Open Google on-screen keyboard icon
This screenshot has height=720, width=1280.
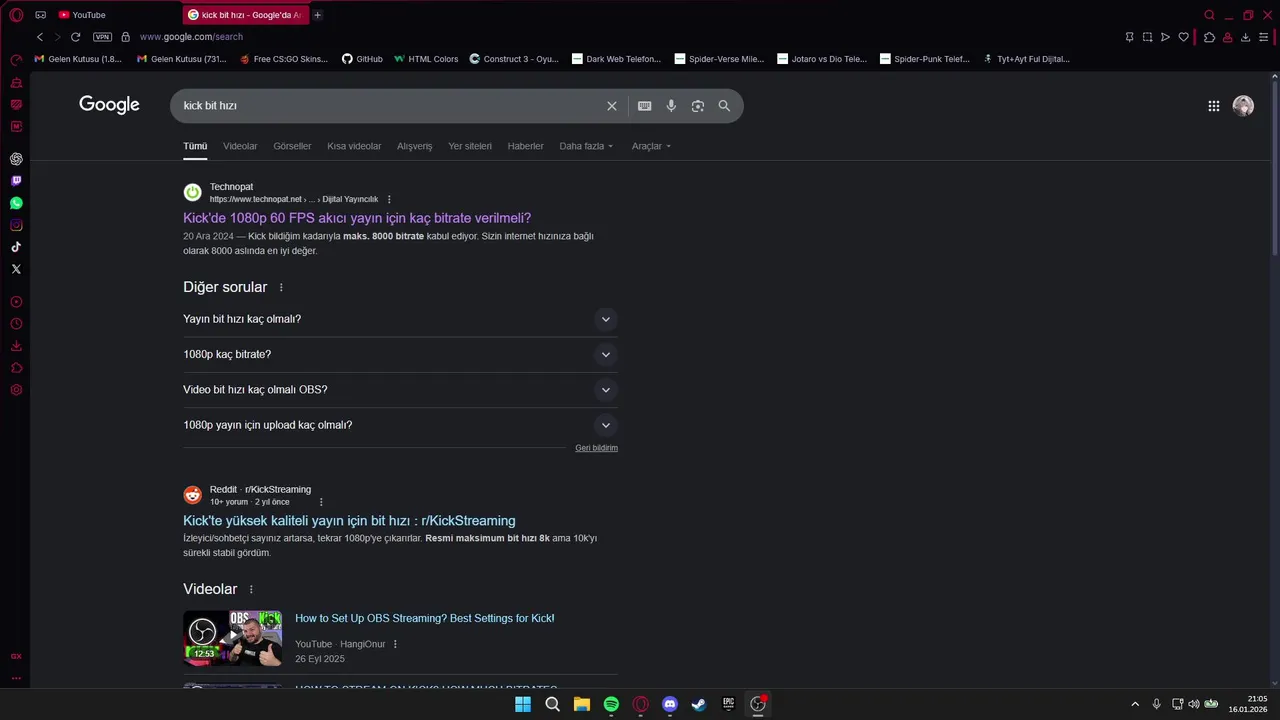[x=645, y=106]
